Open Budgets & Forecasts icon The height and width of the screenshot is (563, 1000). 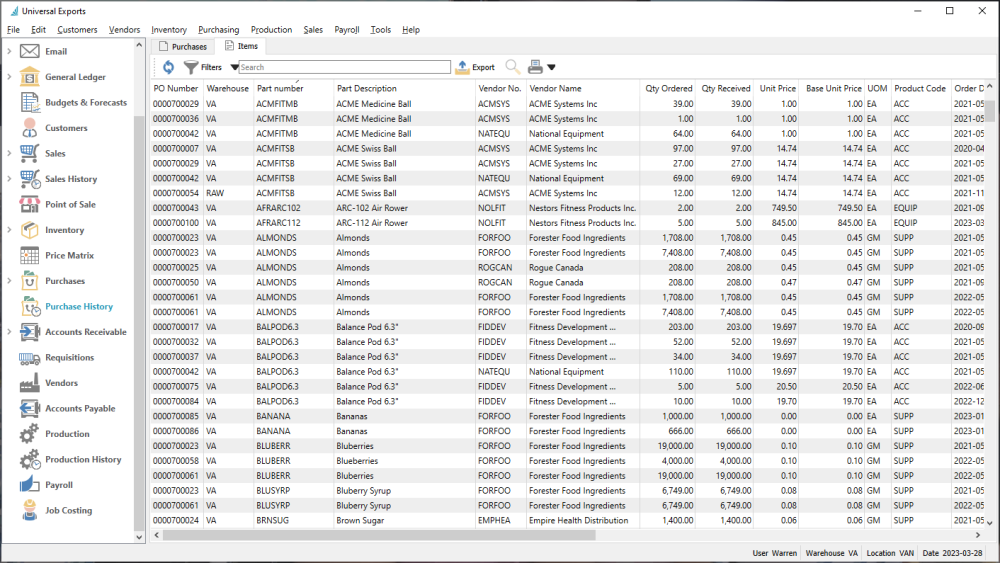pyautogui.click(x=29, y=102)
